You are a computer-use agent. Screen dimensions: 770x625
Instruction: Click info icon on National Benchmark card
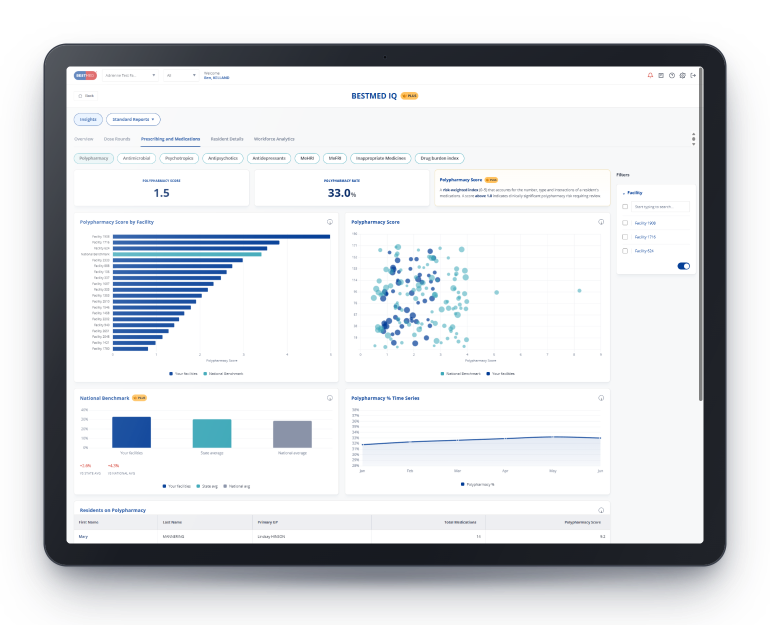tap(330, 398)
